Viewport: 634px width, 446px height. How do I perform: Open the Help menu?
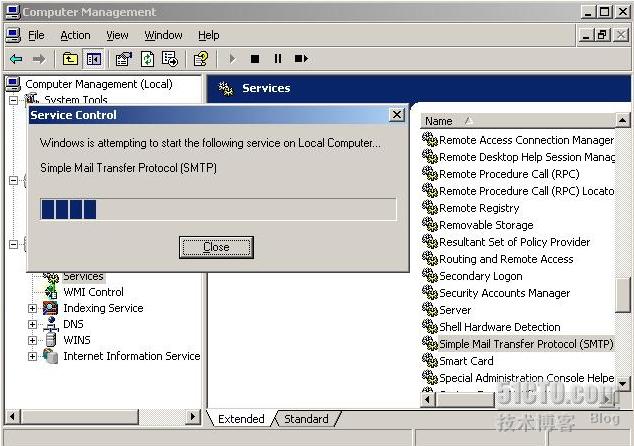coord(209,36)
